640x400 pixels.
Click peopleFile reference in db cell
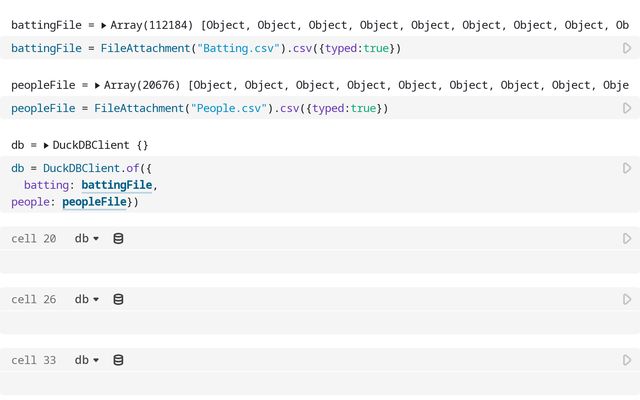pos(94,202)
